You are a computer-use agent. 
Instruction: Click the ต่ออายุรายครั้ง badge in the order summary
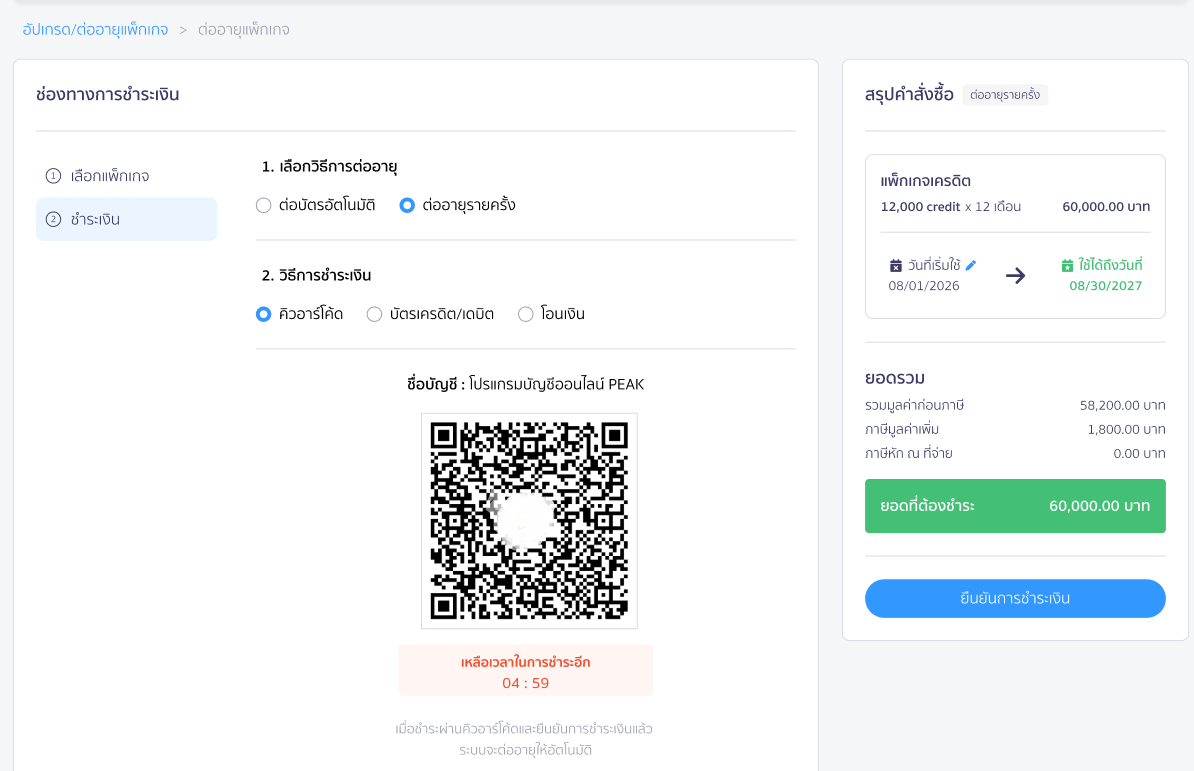point(1005,95)
